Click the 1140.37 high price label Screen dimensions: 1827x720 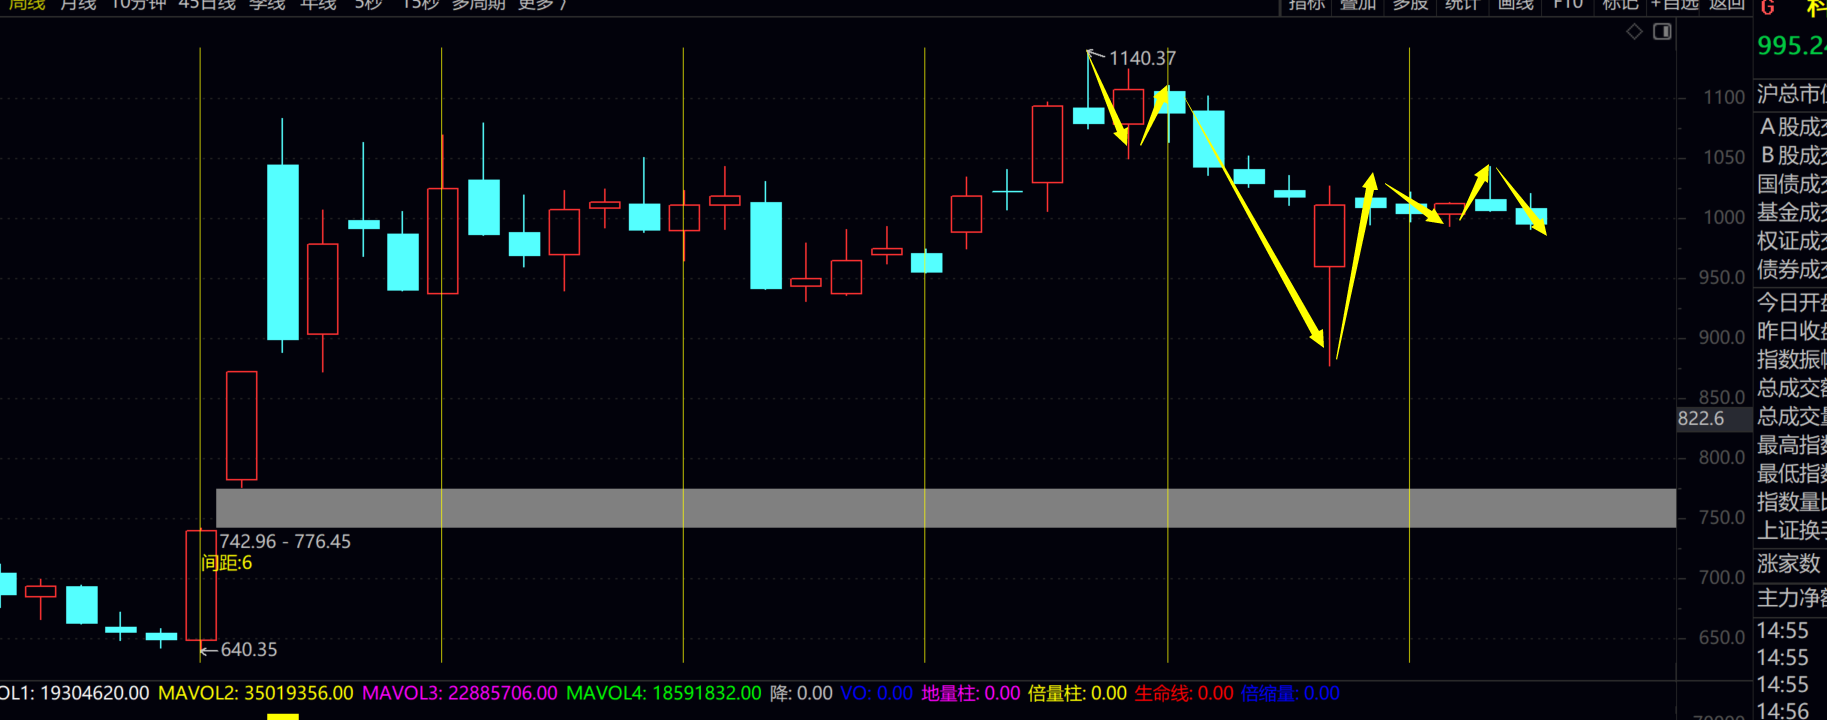coord(1142,58)
